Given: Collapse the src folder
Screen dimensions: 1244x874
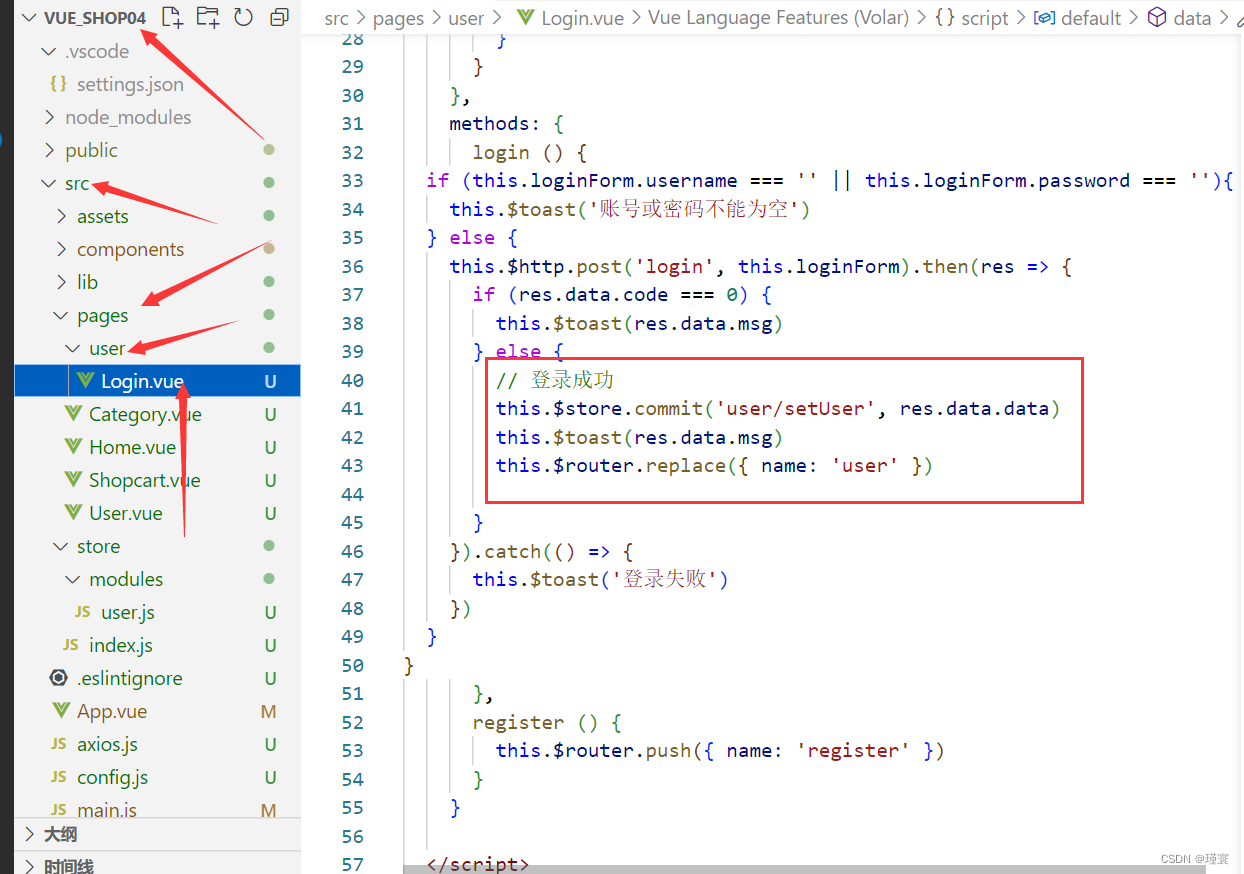Looking at the screenshot, I should click(49, 183).
